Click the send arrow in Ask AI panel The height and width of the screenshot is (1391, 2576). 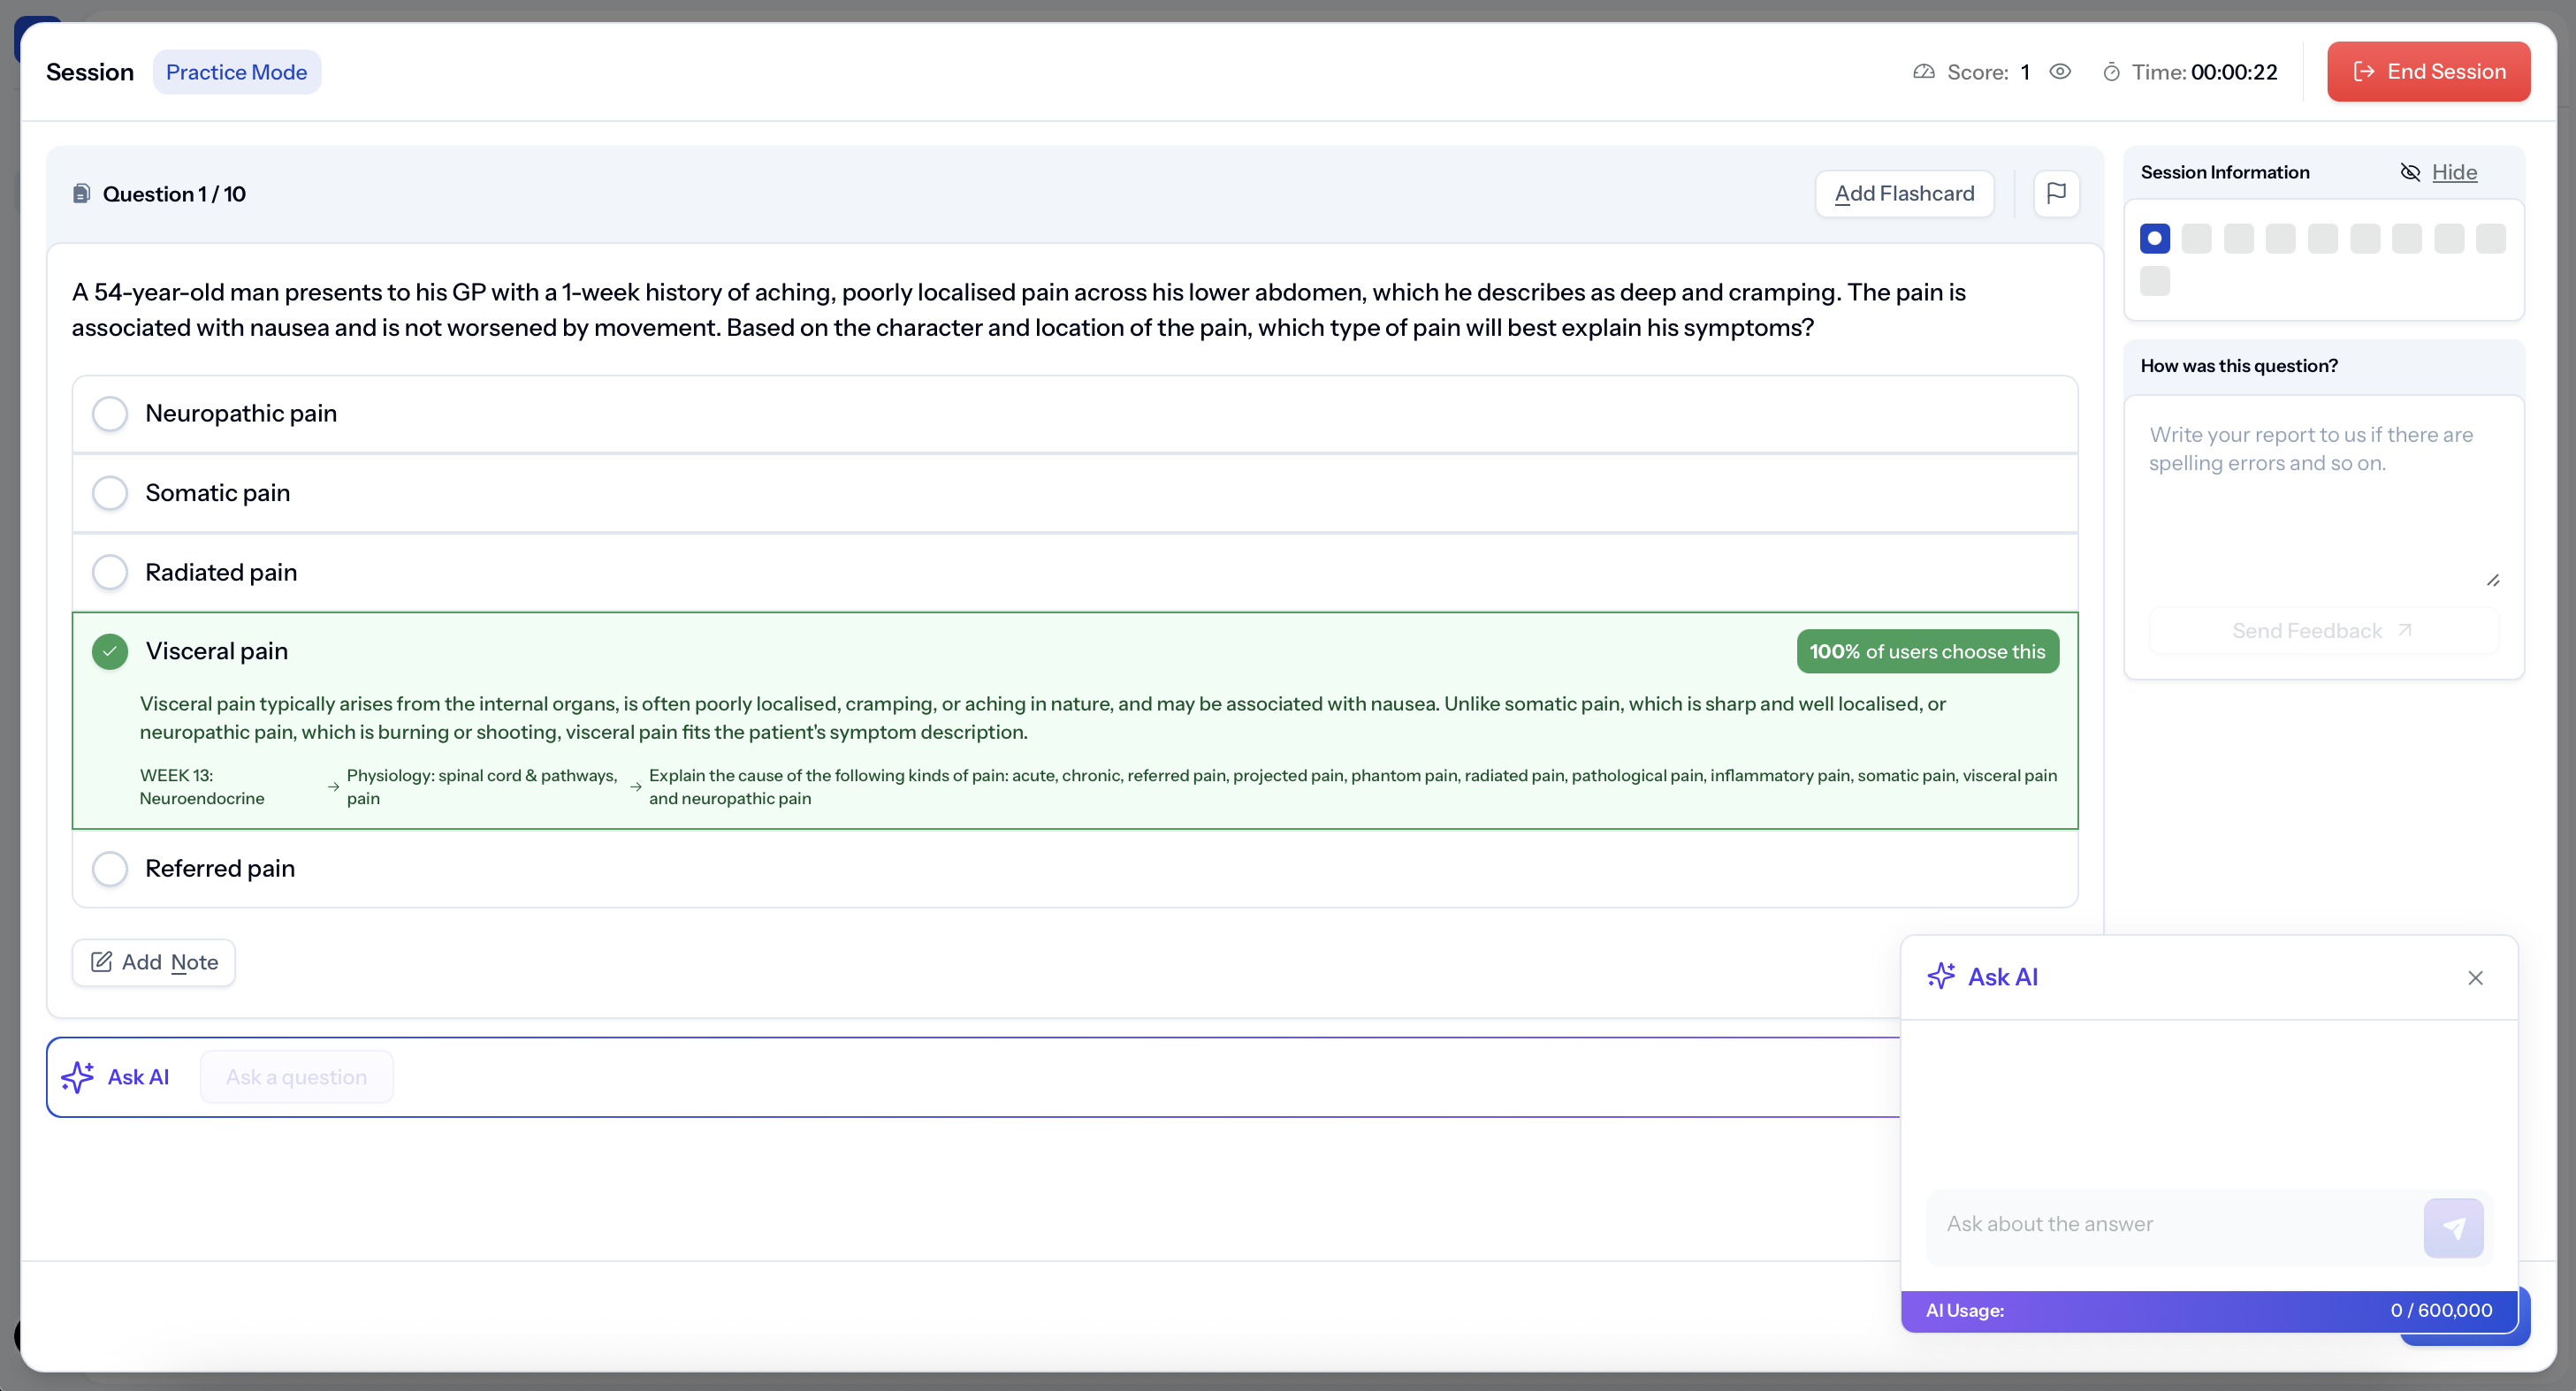tap(2453, 1227)
